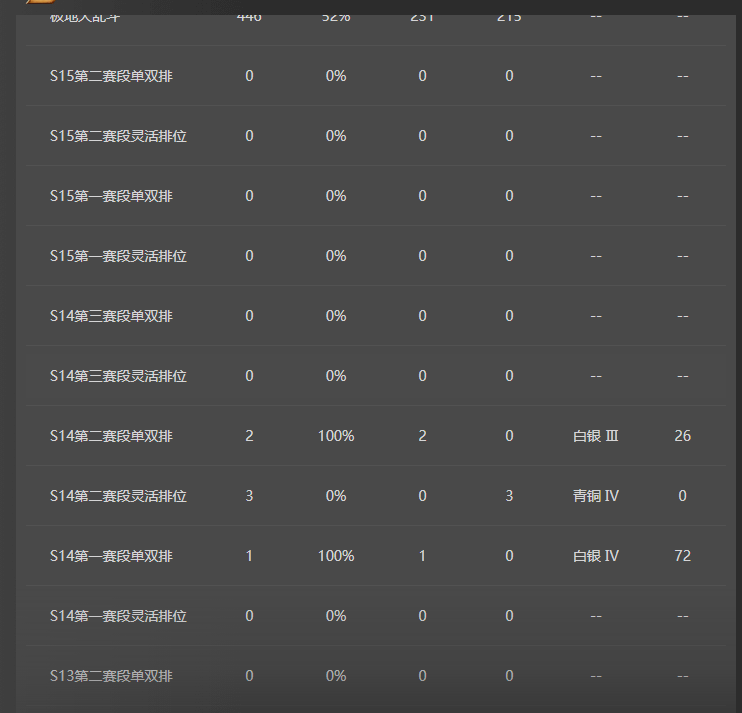The image size is (742, 713).
Task: Click the S15第一赛段灵活排位 row label
Action: 118,256
